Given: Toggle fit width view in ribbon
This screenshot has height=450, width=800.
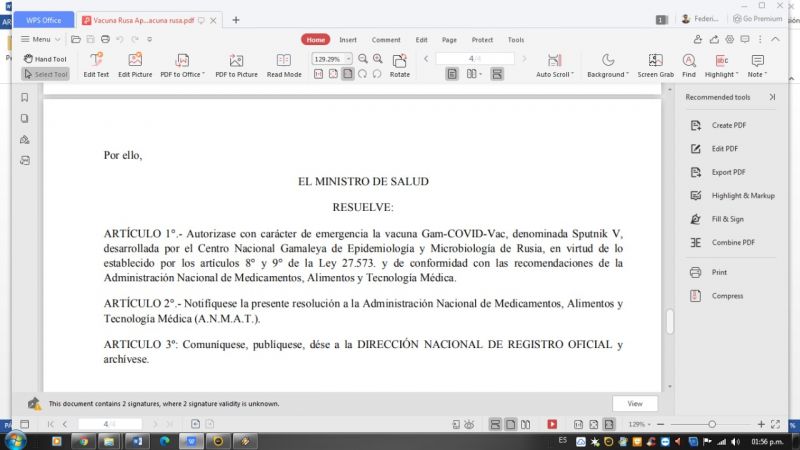Looking at the screenshot, I should [x=348, y=74].
